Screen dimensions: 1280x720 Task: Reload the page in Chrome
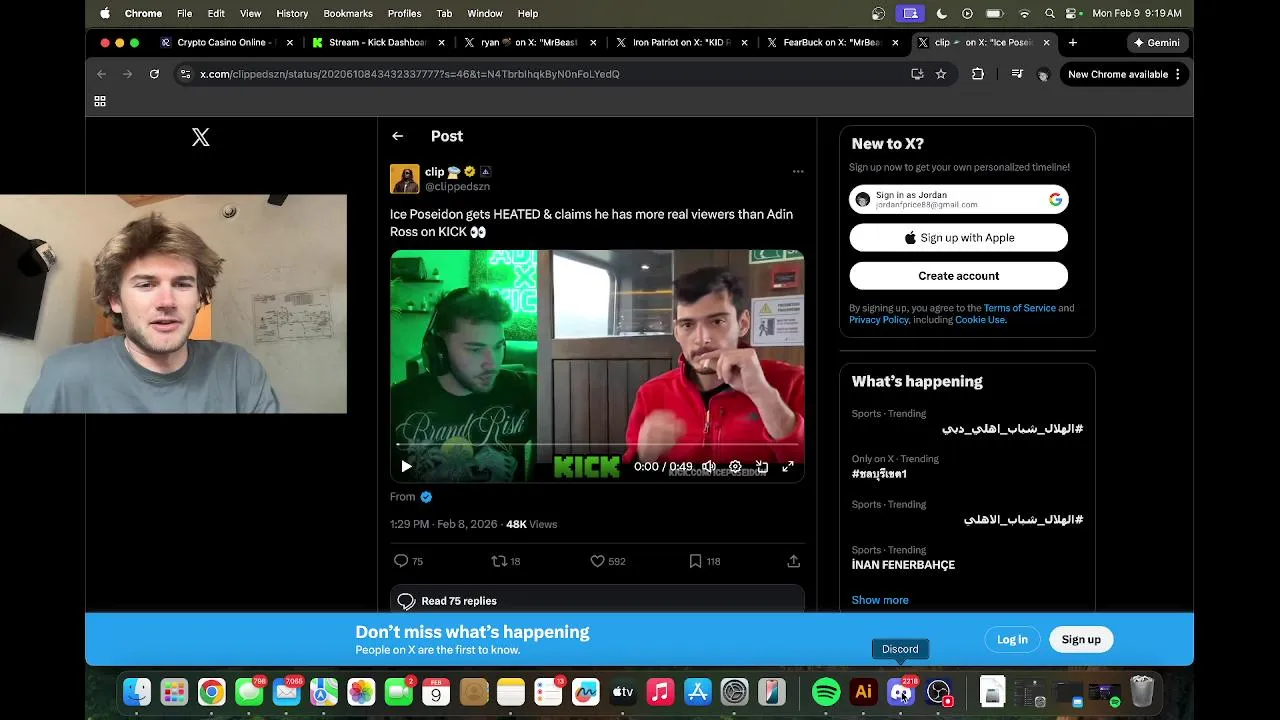(154, 74)
